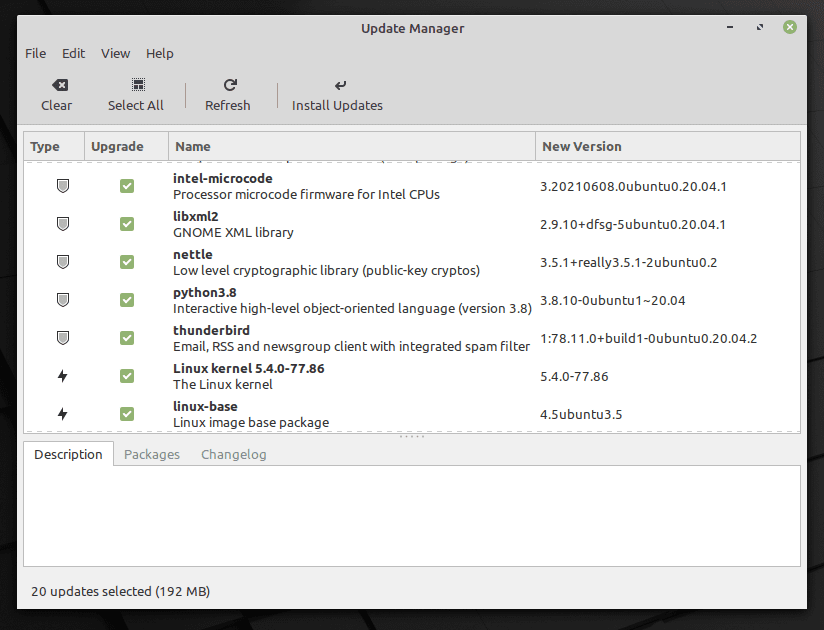Deselect the python3.8 upgrade checkbox
The width and height of the screenshot is (824, 630).
pos(127,300)
